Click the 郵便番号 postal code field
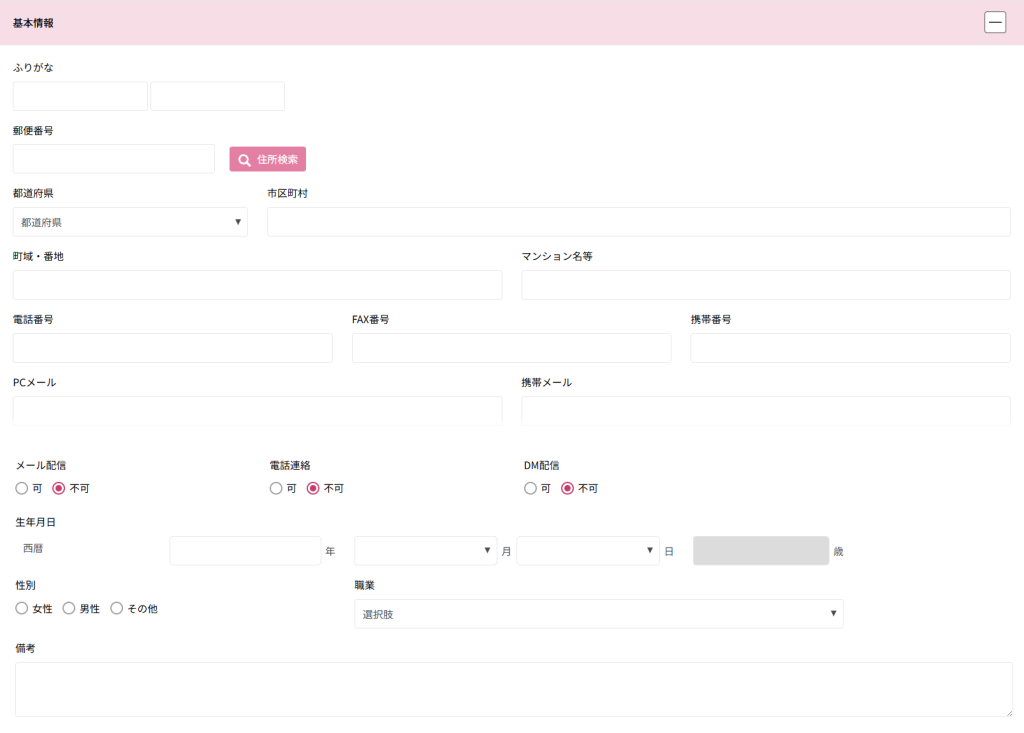1024x733 pixels. pyautogui.click(x=113, y=159)
